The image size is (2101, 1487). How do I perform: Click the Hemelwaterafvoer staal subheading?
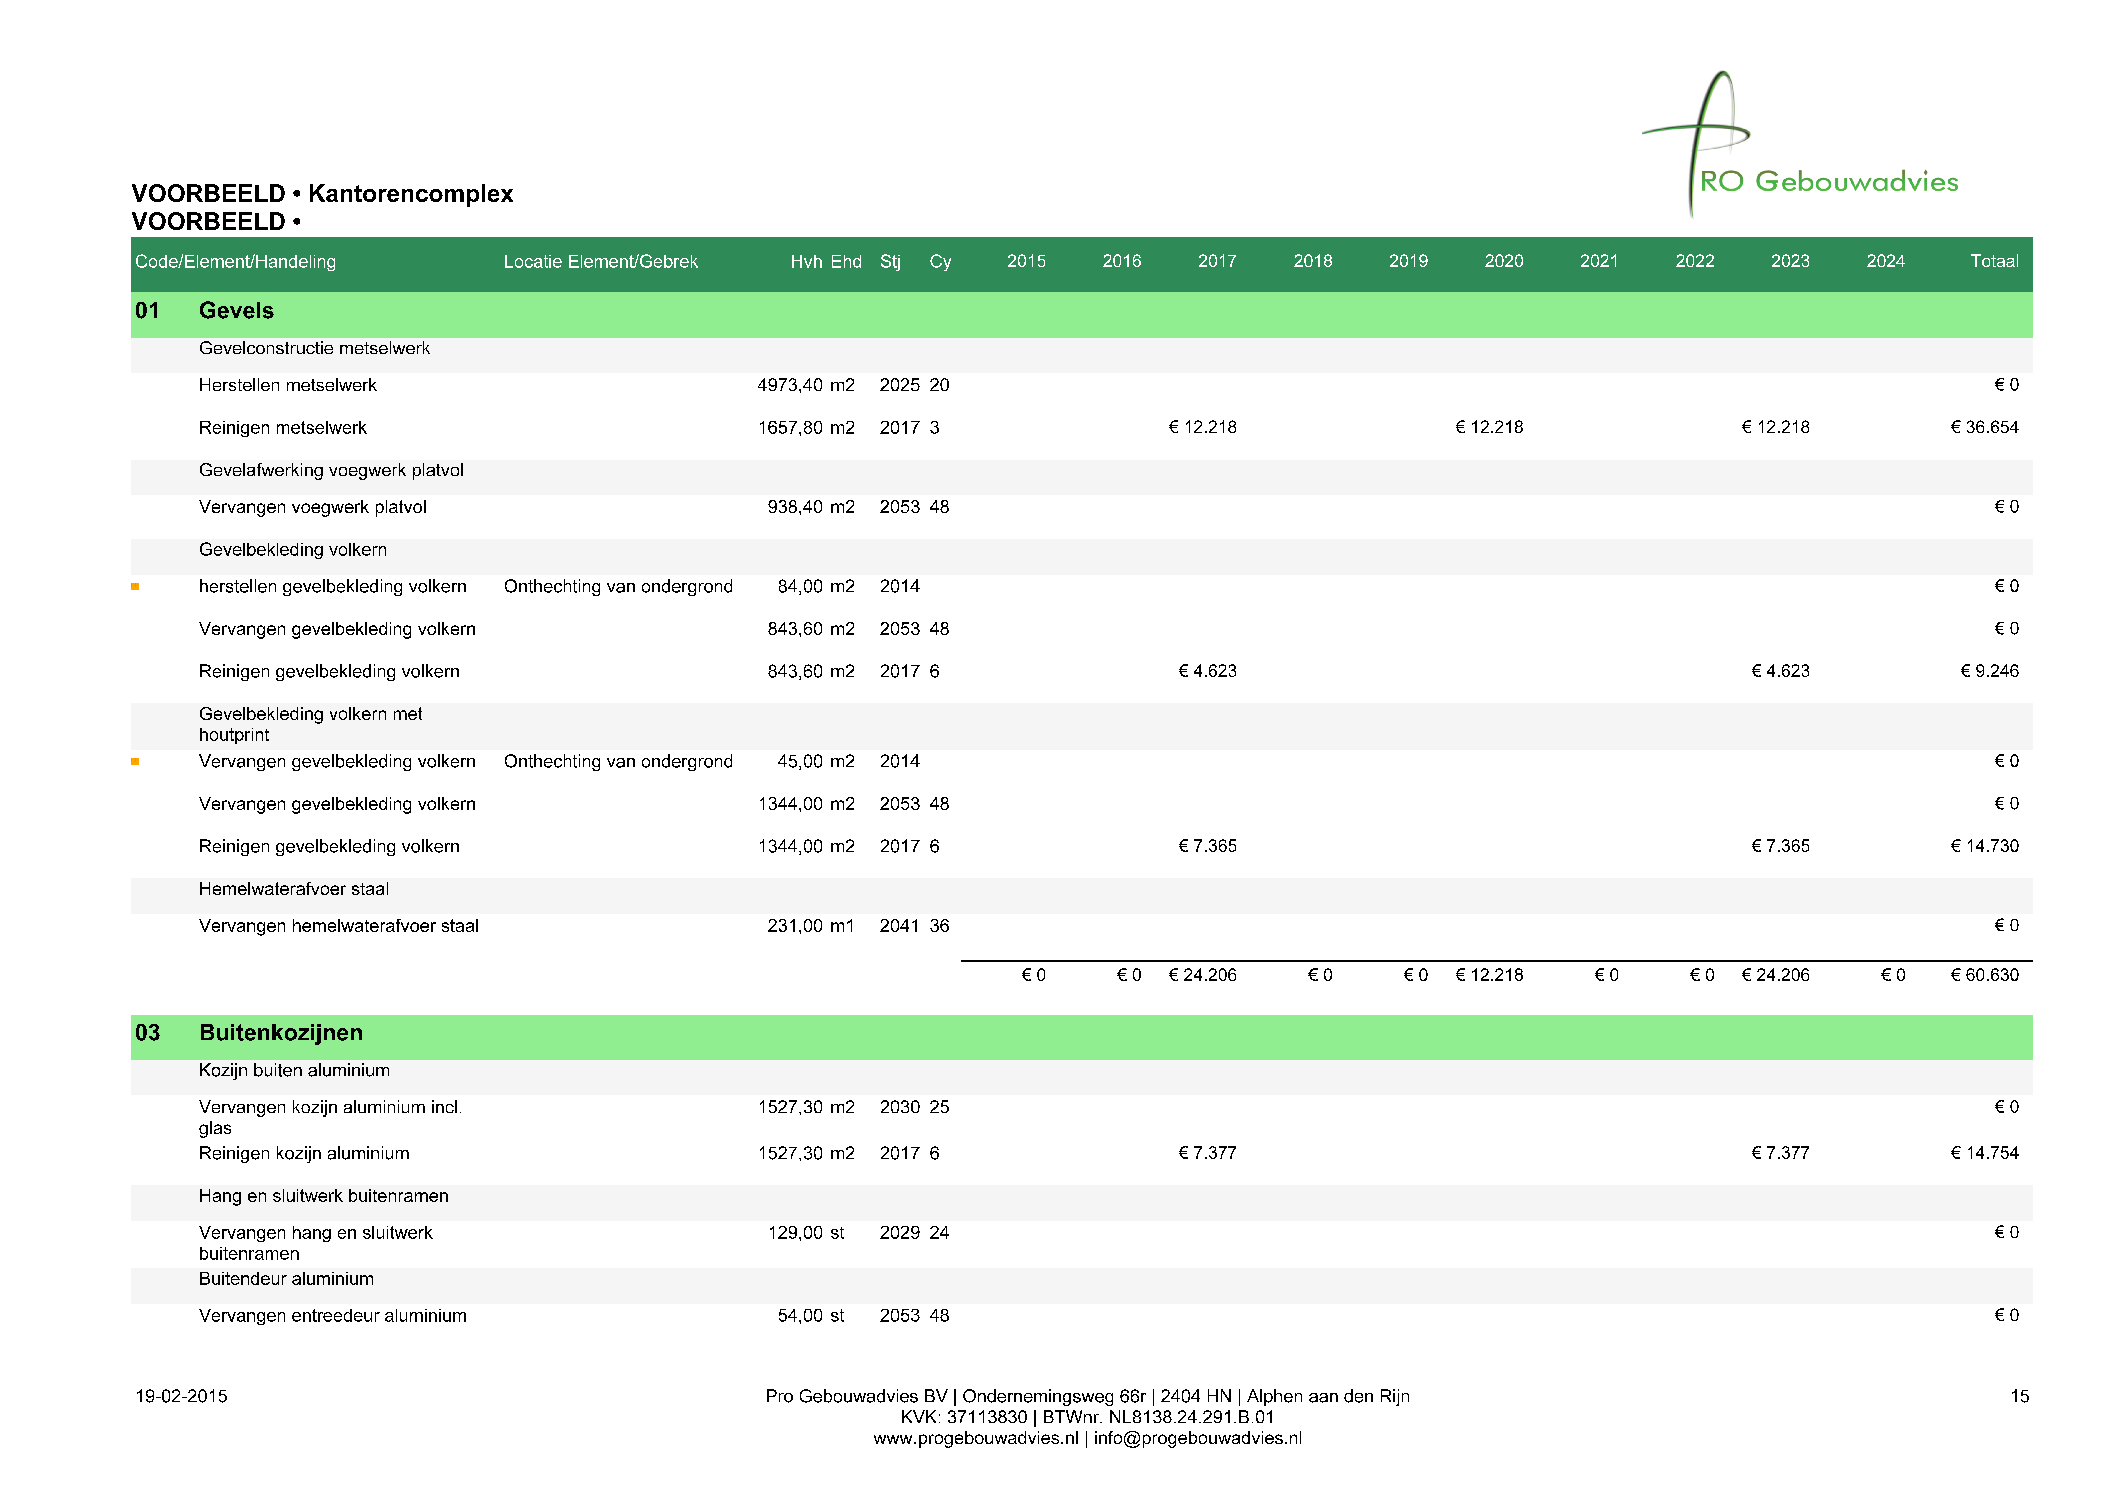[293, 890]
